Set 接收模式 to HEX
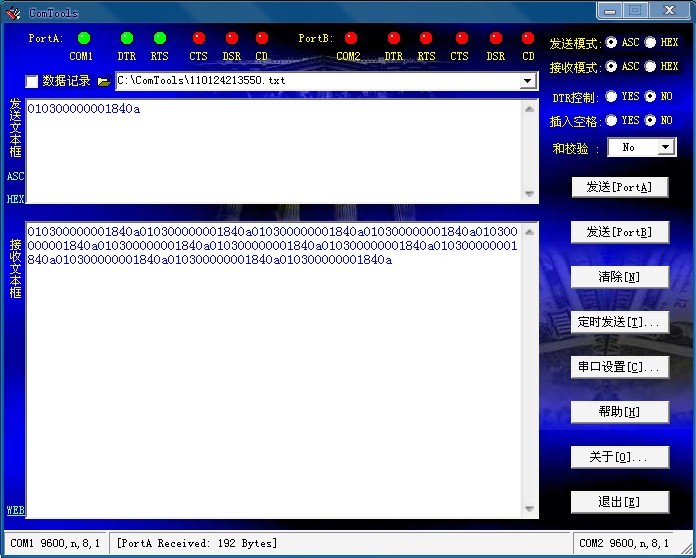The height and width of the screenshot is (558, 696). click(x=651, y=66)
